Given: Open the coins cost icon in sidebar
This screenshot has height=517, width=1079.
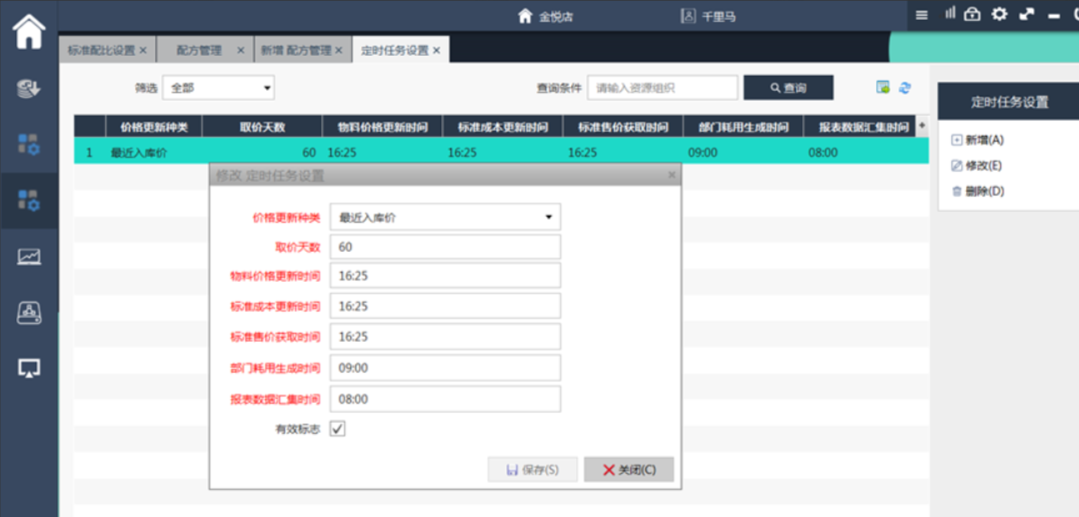Looking at the screenshot, I should click(x=29, y=89).
